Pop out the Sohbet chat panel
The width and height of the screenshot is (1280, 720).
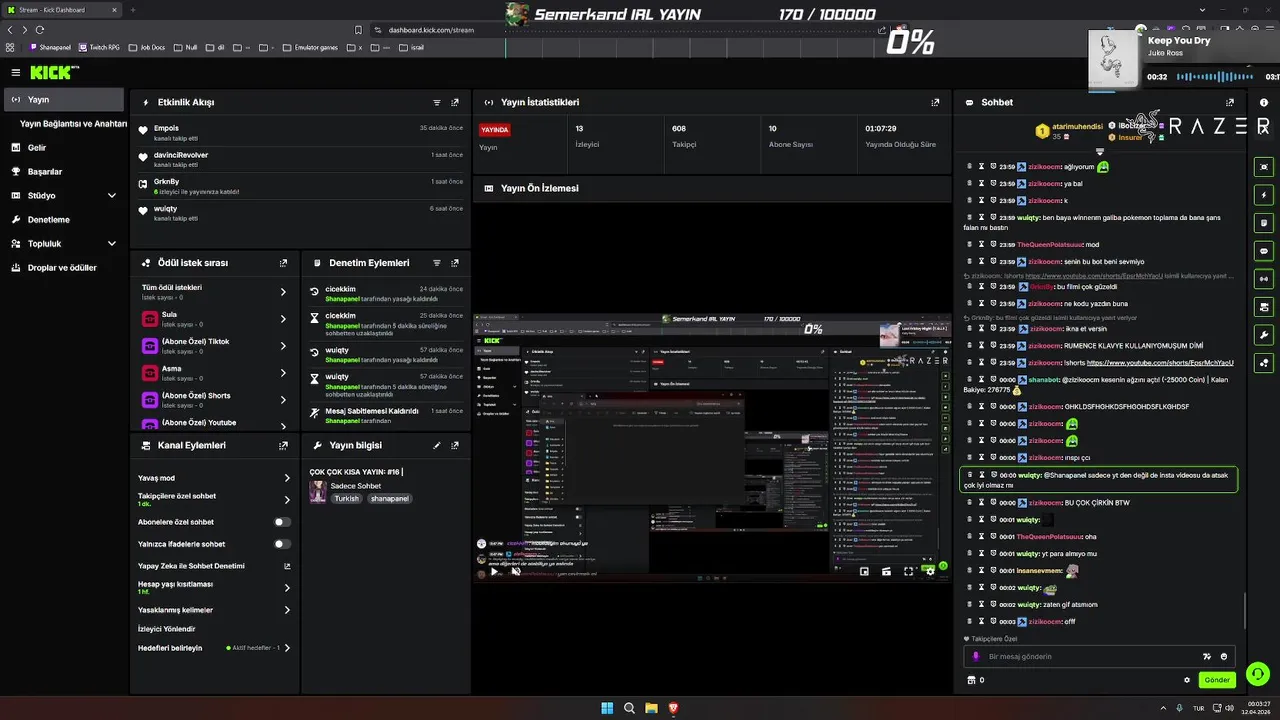[1230, 102]
